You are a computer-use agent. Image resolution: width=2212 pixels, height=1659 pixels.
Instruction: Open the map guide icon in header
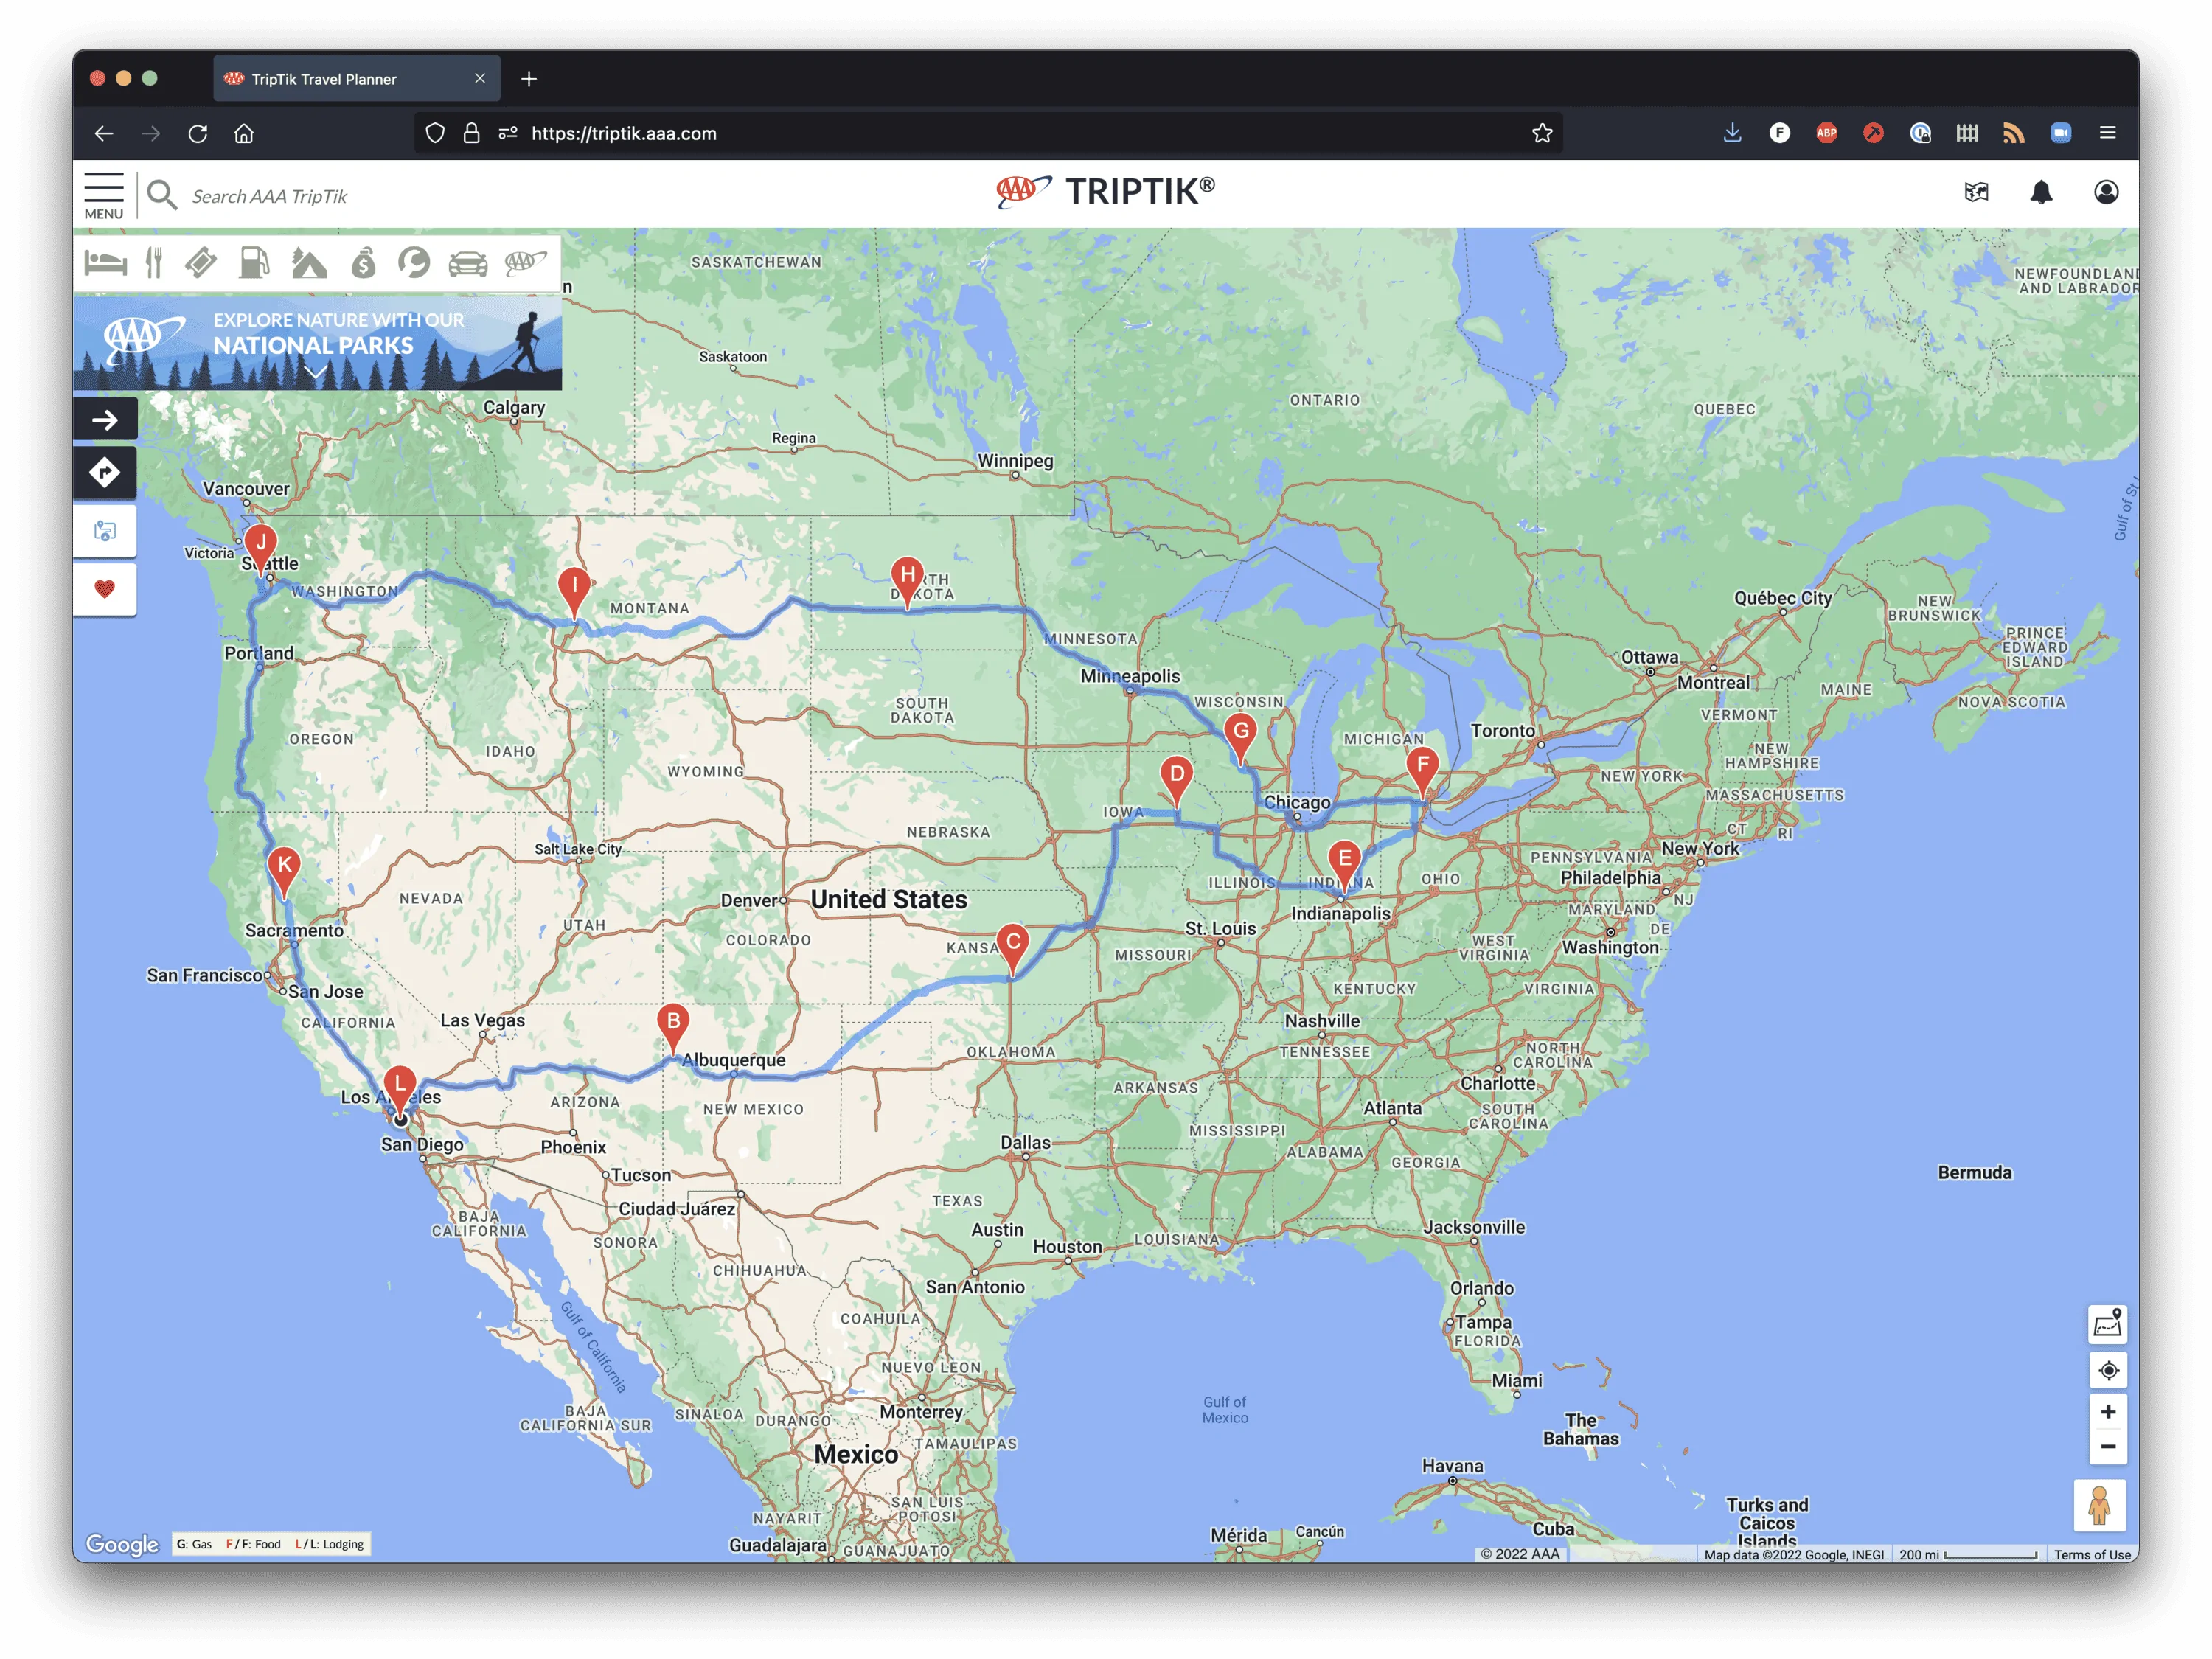(1976, 192)
